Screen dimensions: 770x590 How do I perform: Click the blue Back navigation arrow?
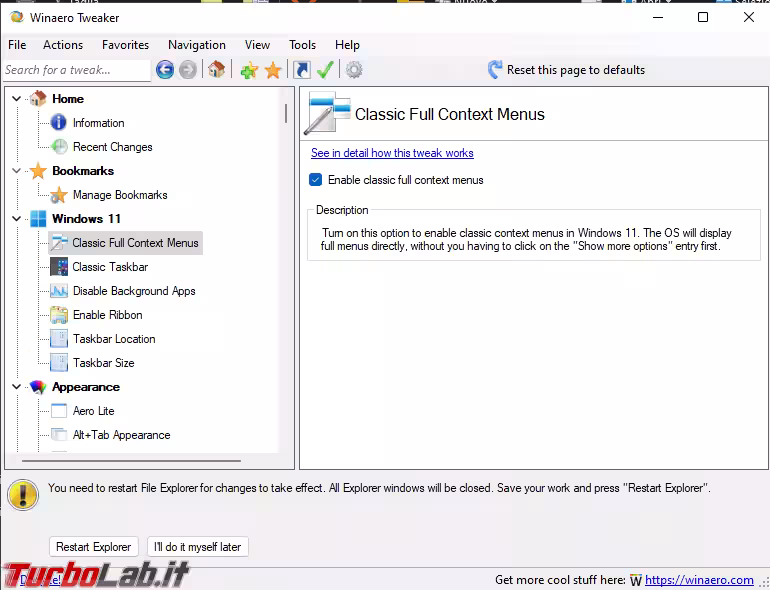click(165, 70)
